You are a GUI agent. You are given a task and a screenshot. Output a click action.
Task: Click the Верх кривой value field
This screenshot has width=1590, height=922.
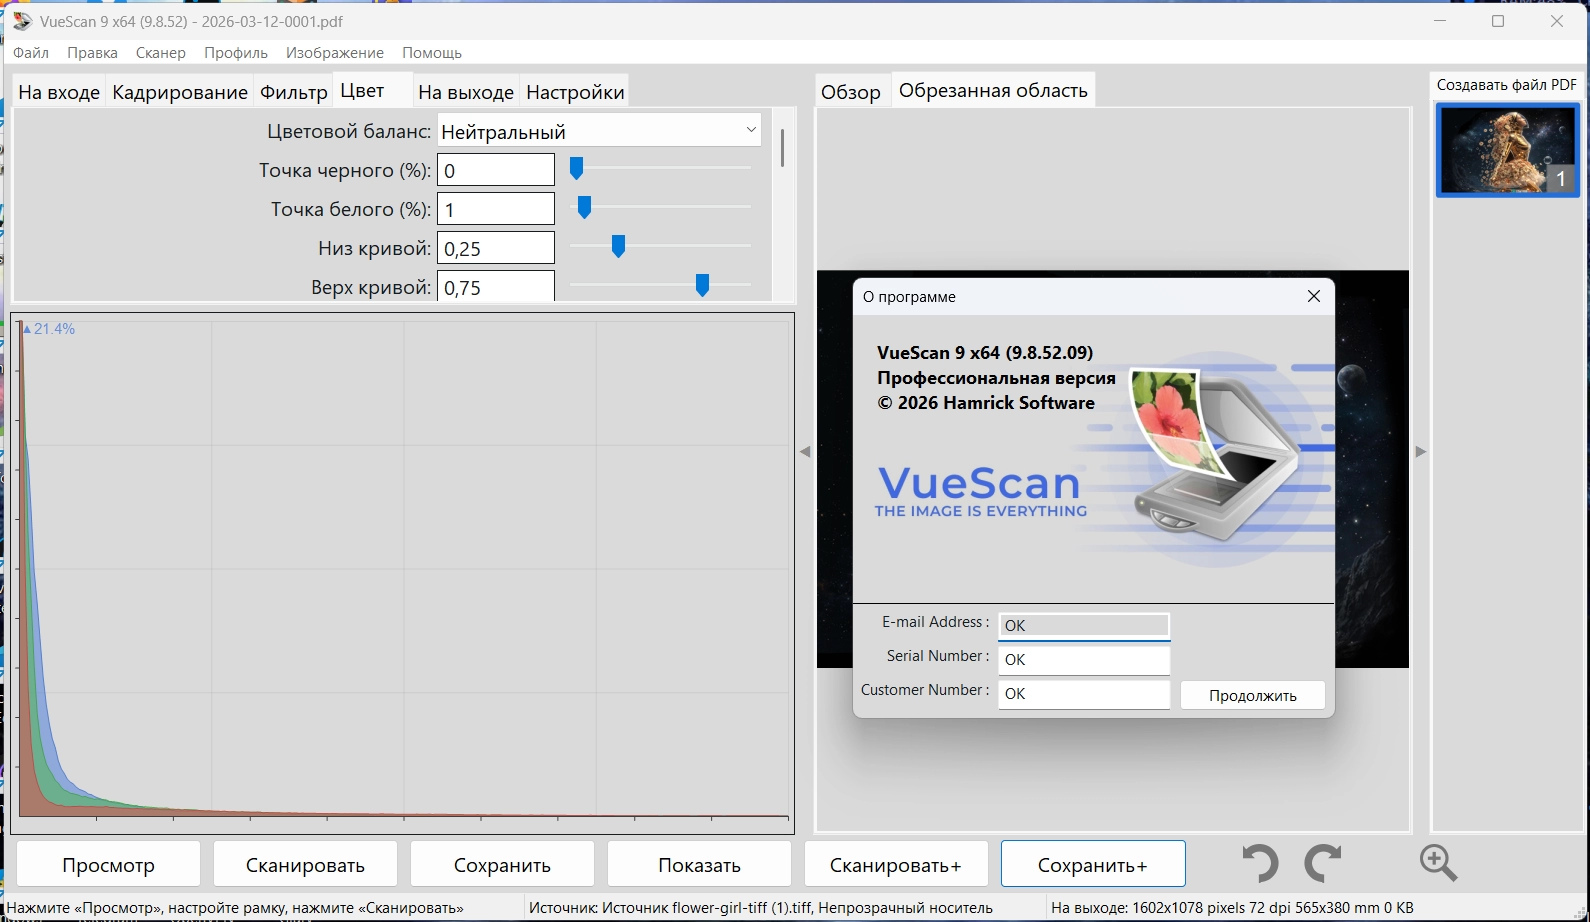tap(496, 286)
